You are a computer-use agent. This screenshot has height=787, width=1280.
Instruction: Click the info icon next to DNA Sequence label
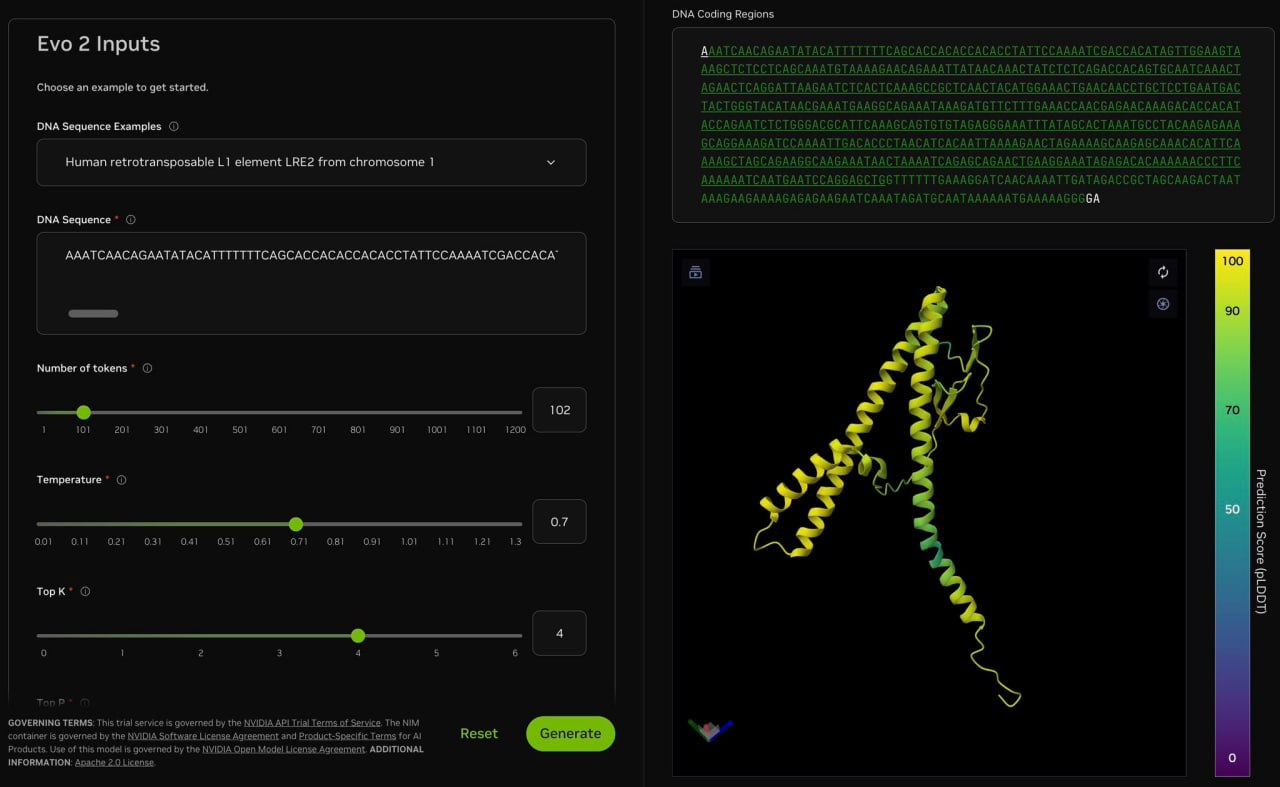(x=131, y=220)
